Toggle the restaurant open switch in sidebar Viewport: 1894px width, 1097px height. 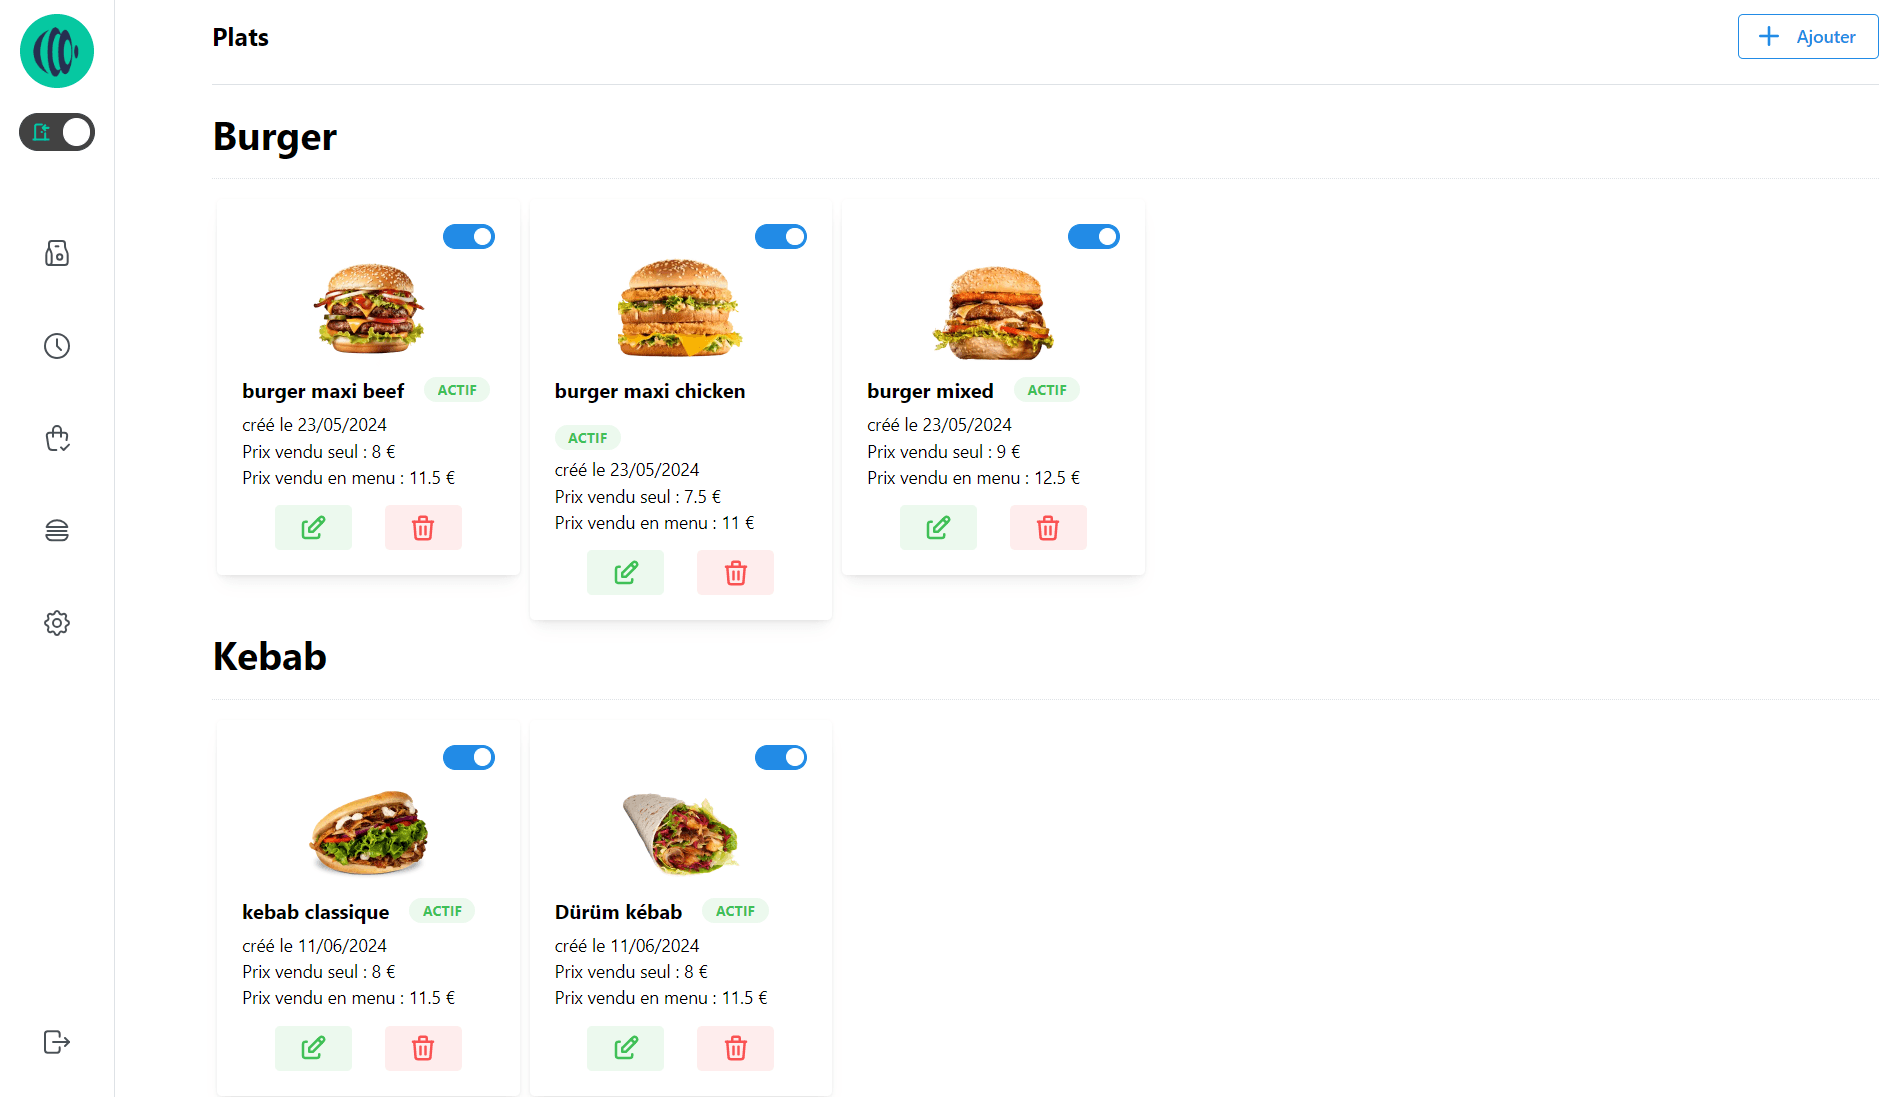point(57,132)
